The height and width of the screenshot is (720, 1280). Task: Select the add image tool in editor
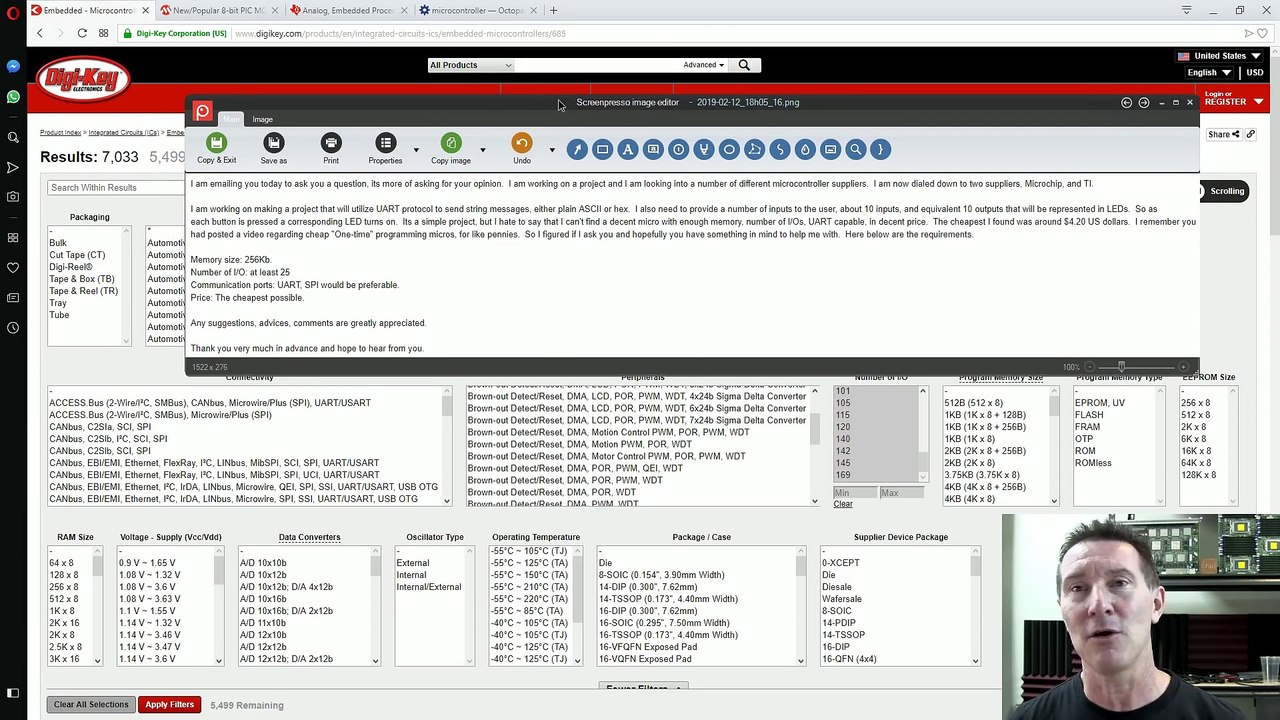pos(830,149)
